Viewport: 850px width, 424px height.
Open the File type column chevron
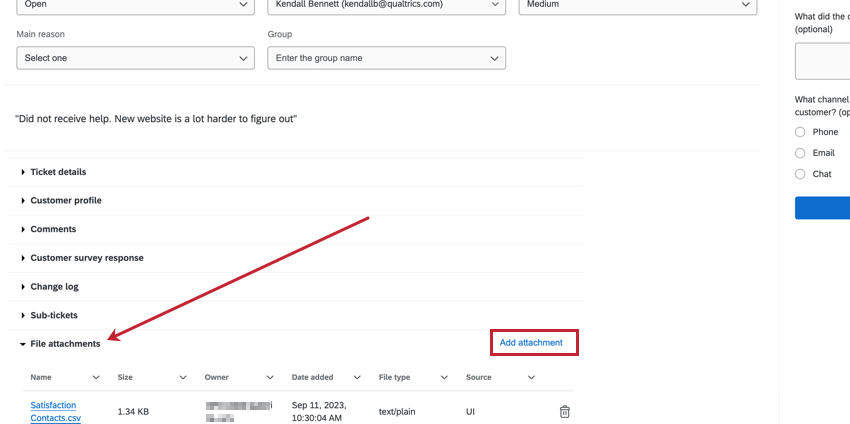pos(444,377)
